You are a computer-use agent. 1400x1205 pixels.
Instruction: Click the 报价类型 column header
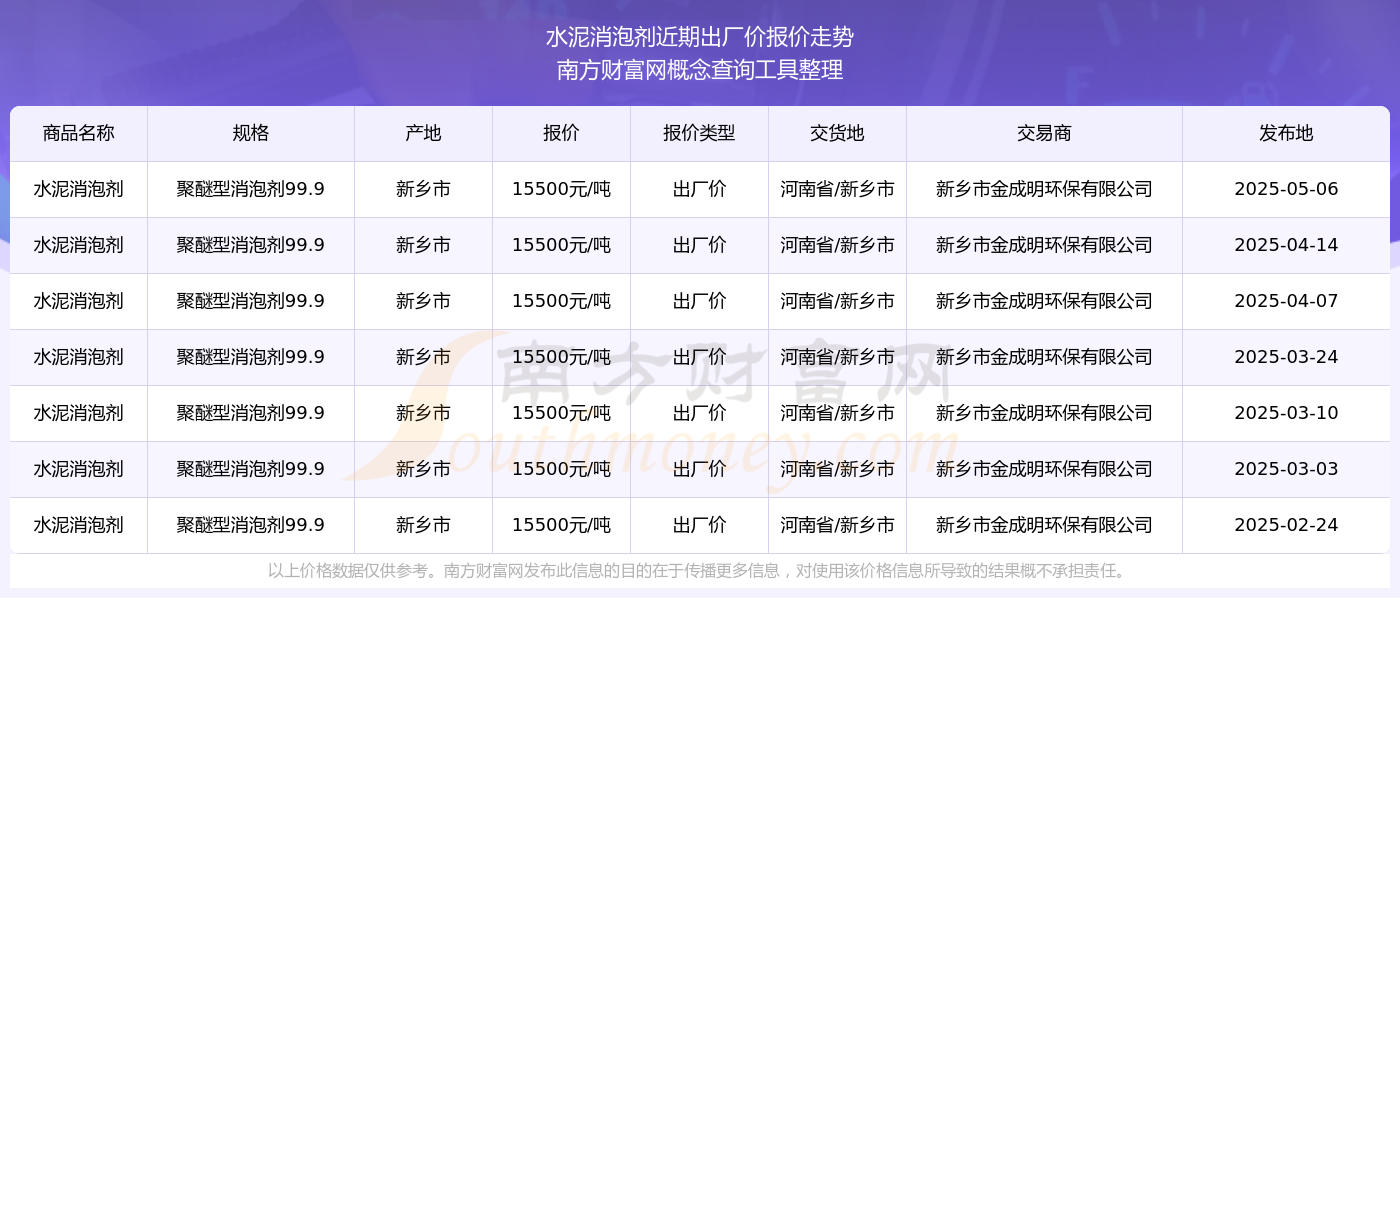point(699,133)
